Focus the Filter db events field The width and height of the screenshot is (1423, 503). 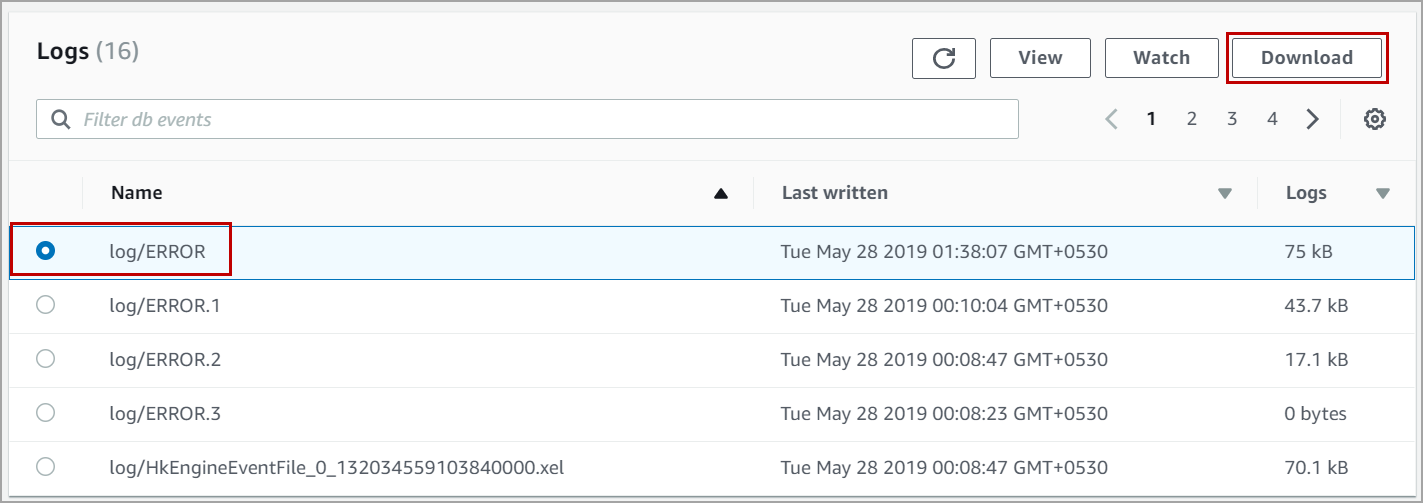[x=540, y=120]
